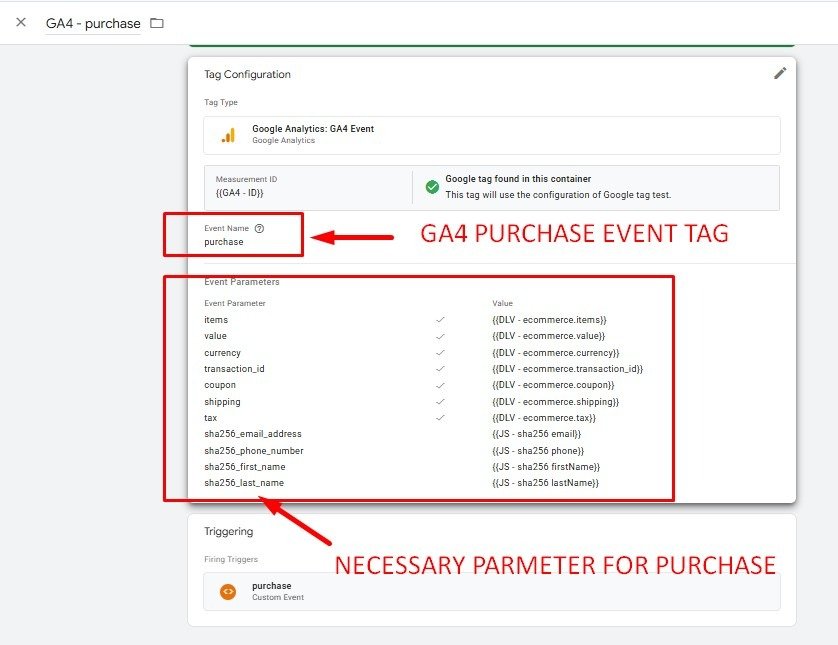This screenshot has height=645, width=838.
Task: Click the Triggering section heading
Action: pos(229,531)
